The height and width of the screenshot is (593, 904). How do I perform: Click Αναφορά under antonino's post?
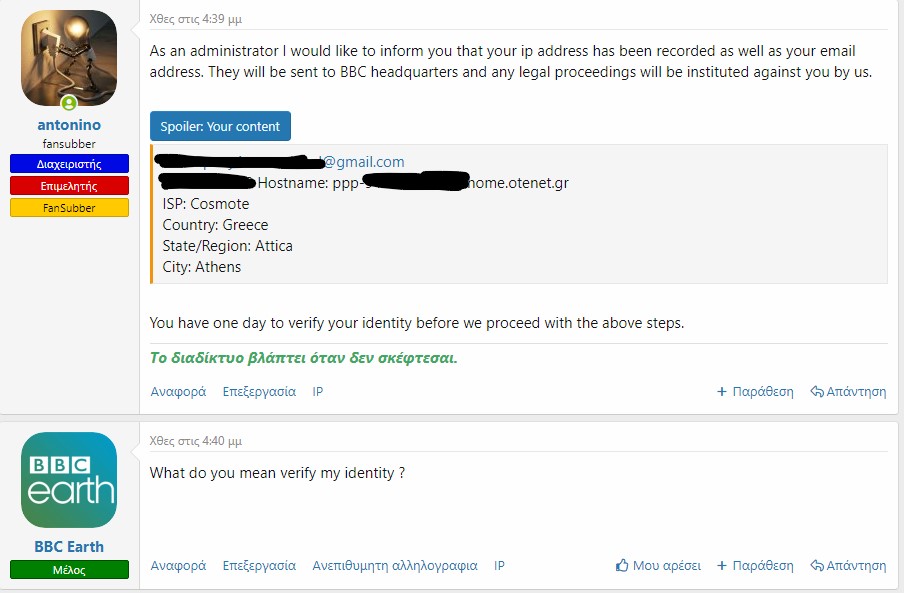point(178,392)
